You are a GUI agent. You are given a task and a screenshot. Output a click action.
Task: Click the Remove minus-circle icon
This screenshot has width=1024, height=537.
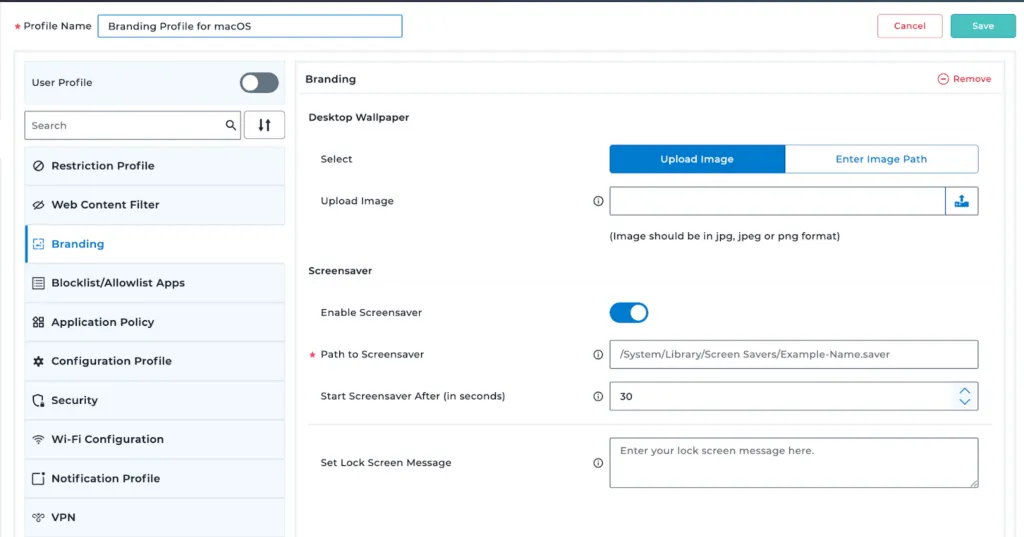943,79
